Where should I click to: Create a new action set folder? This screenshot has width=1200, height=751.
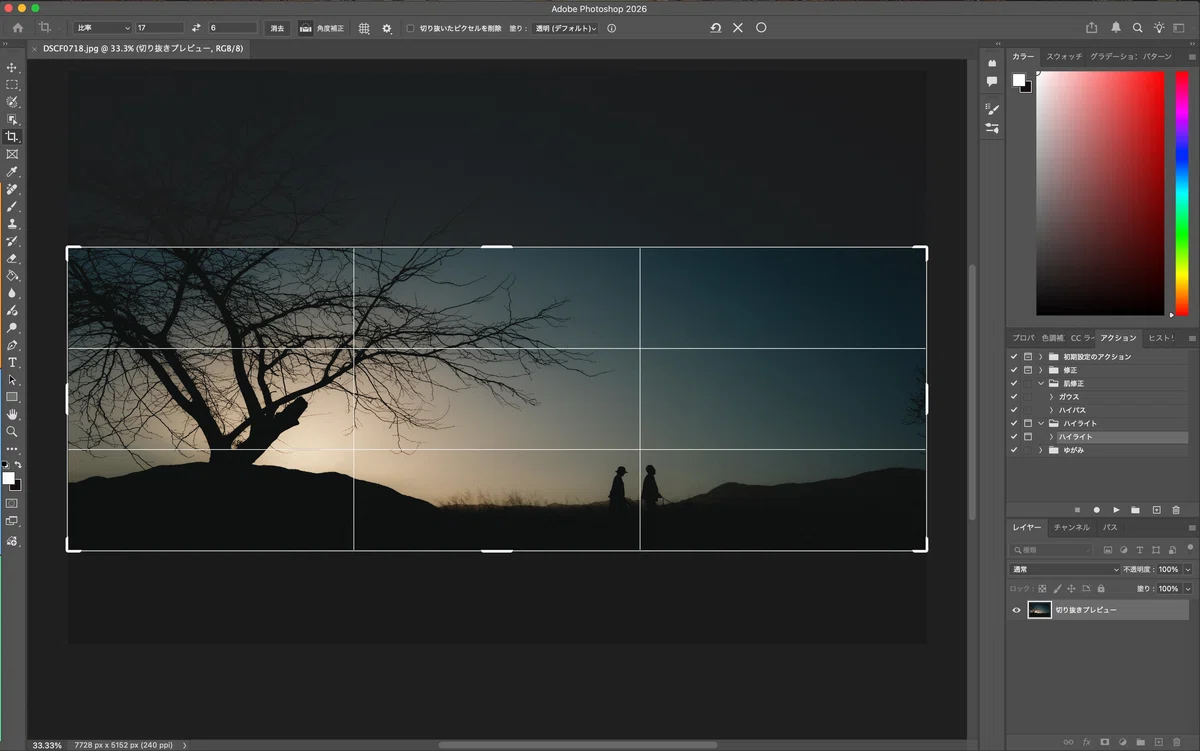pyautogui.click(x=1136, y=510)
